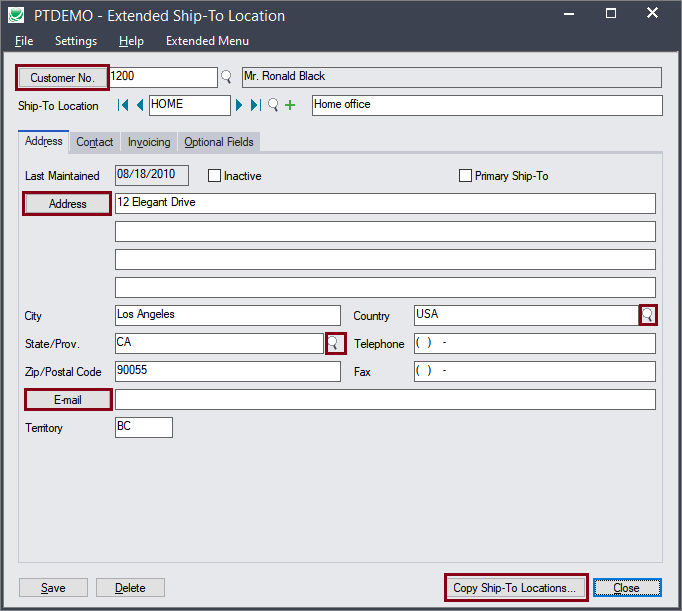Click the Customer No. finder magnifier icon

click(x=226, y=77)
